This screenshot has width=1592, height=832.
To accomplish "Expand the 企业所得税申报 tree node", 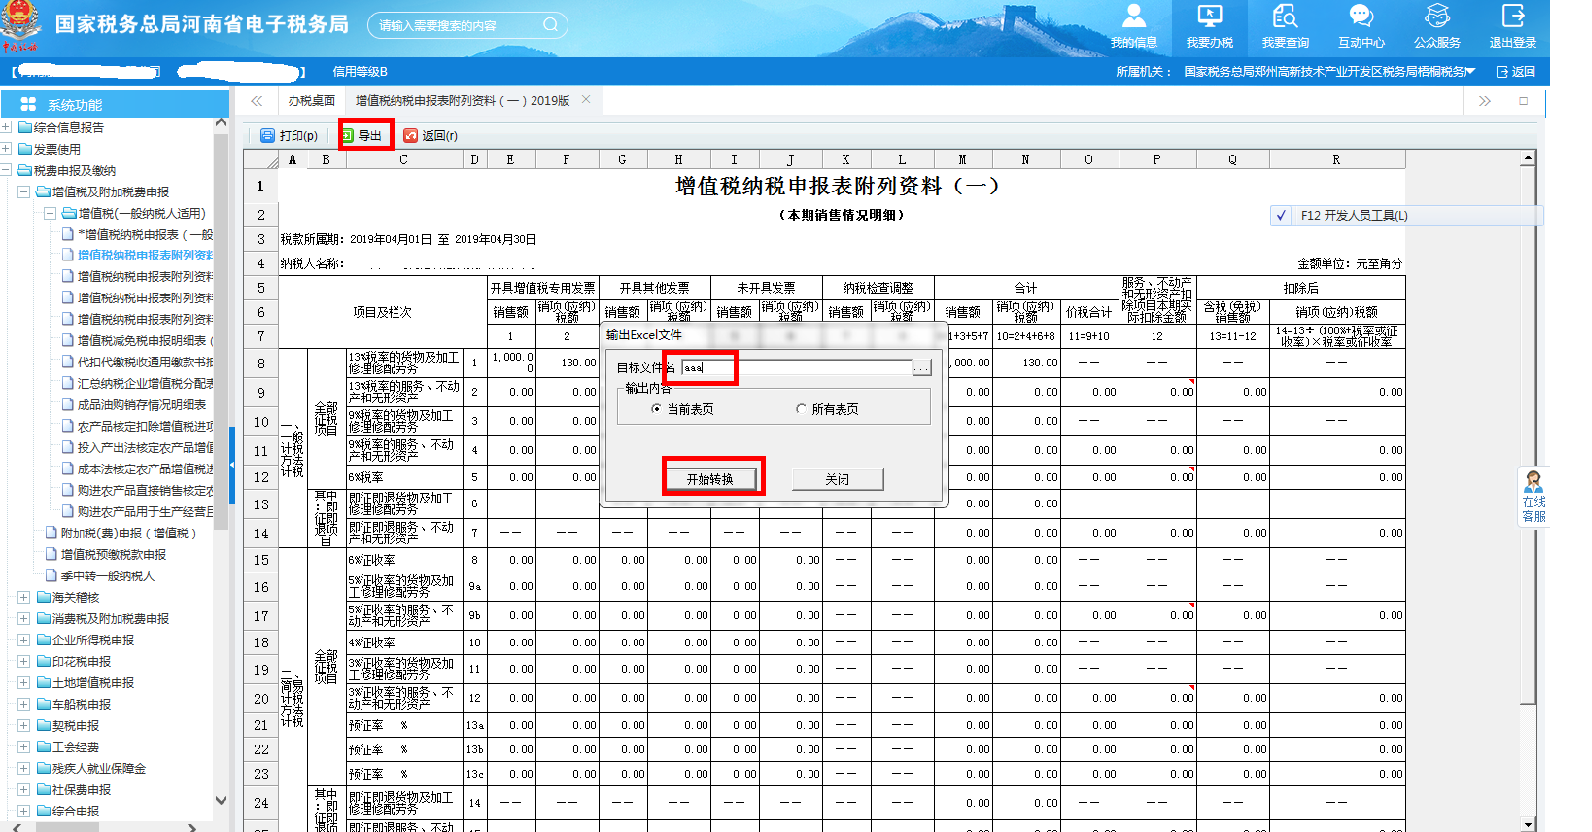I will click(23, 640).
